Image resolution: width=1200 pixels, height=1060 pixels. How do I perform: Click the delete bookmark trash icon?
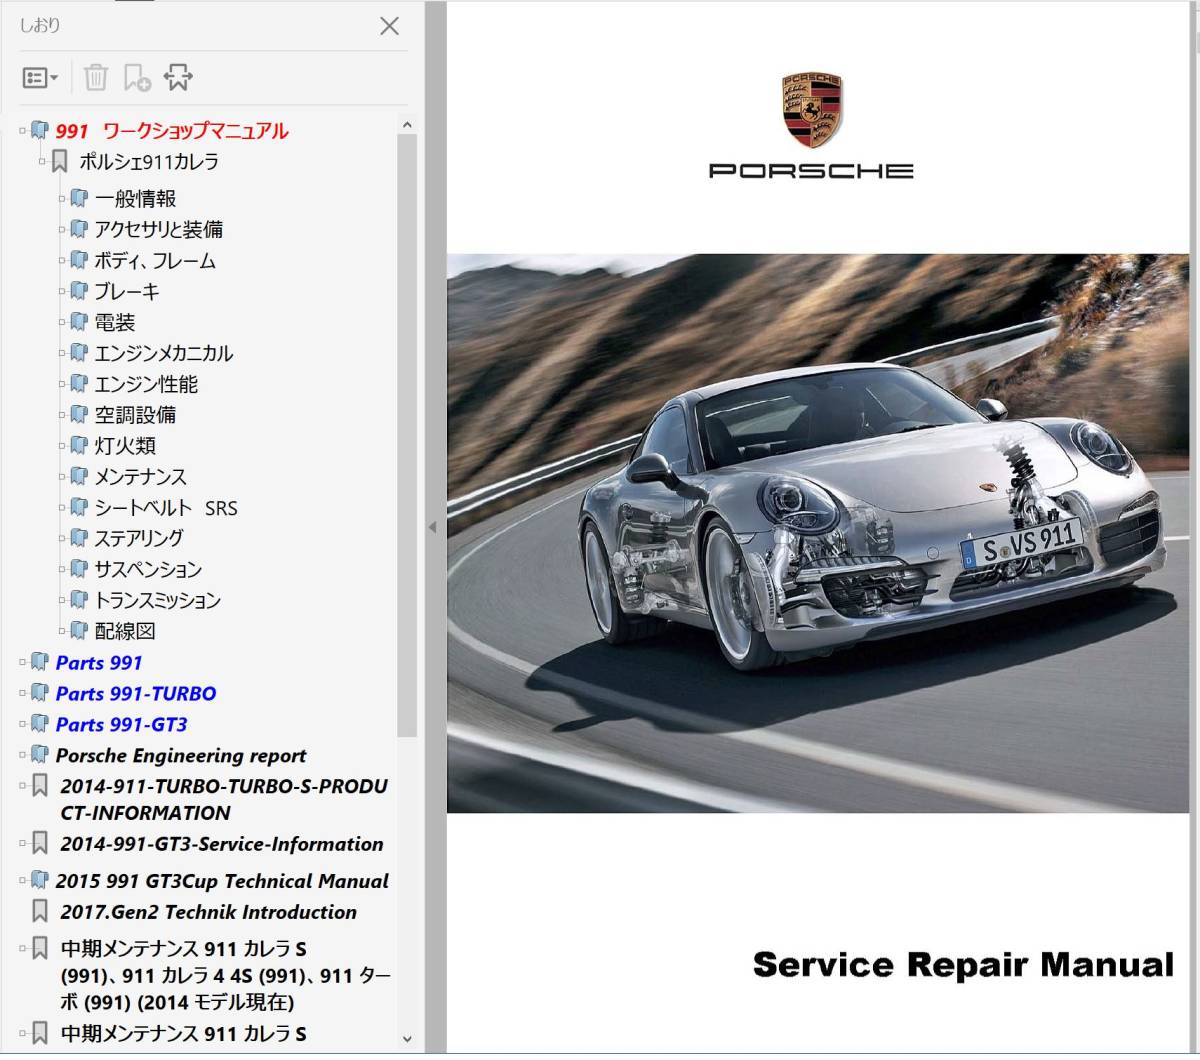pos(96,78)
